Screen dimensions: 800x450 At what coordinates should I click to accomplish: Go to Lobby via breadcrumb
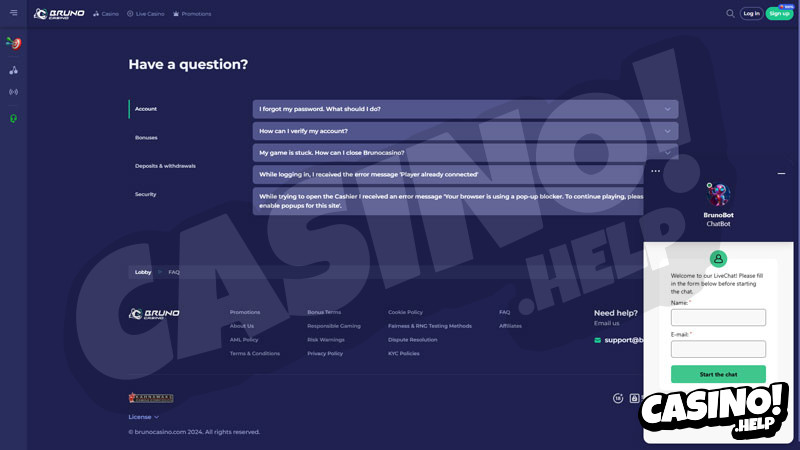(x=143, y=272)
